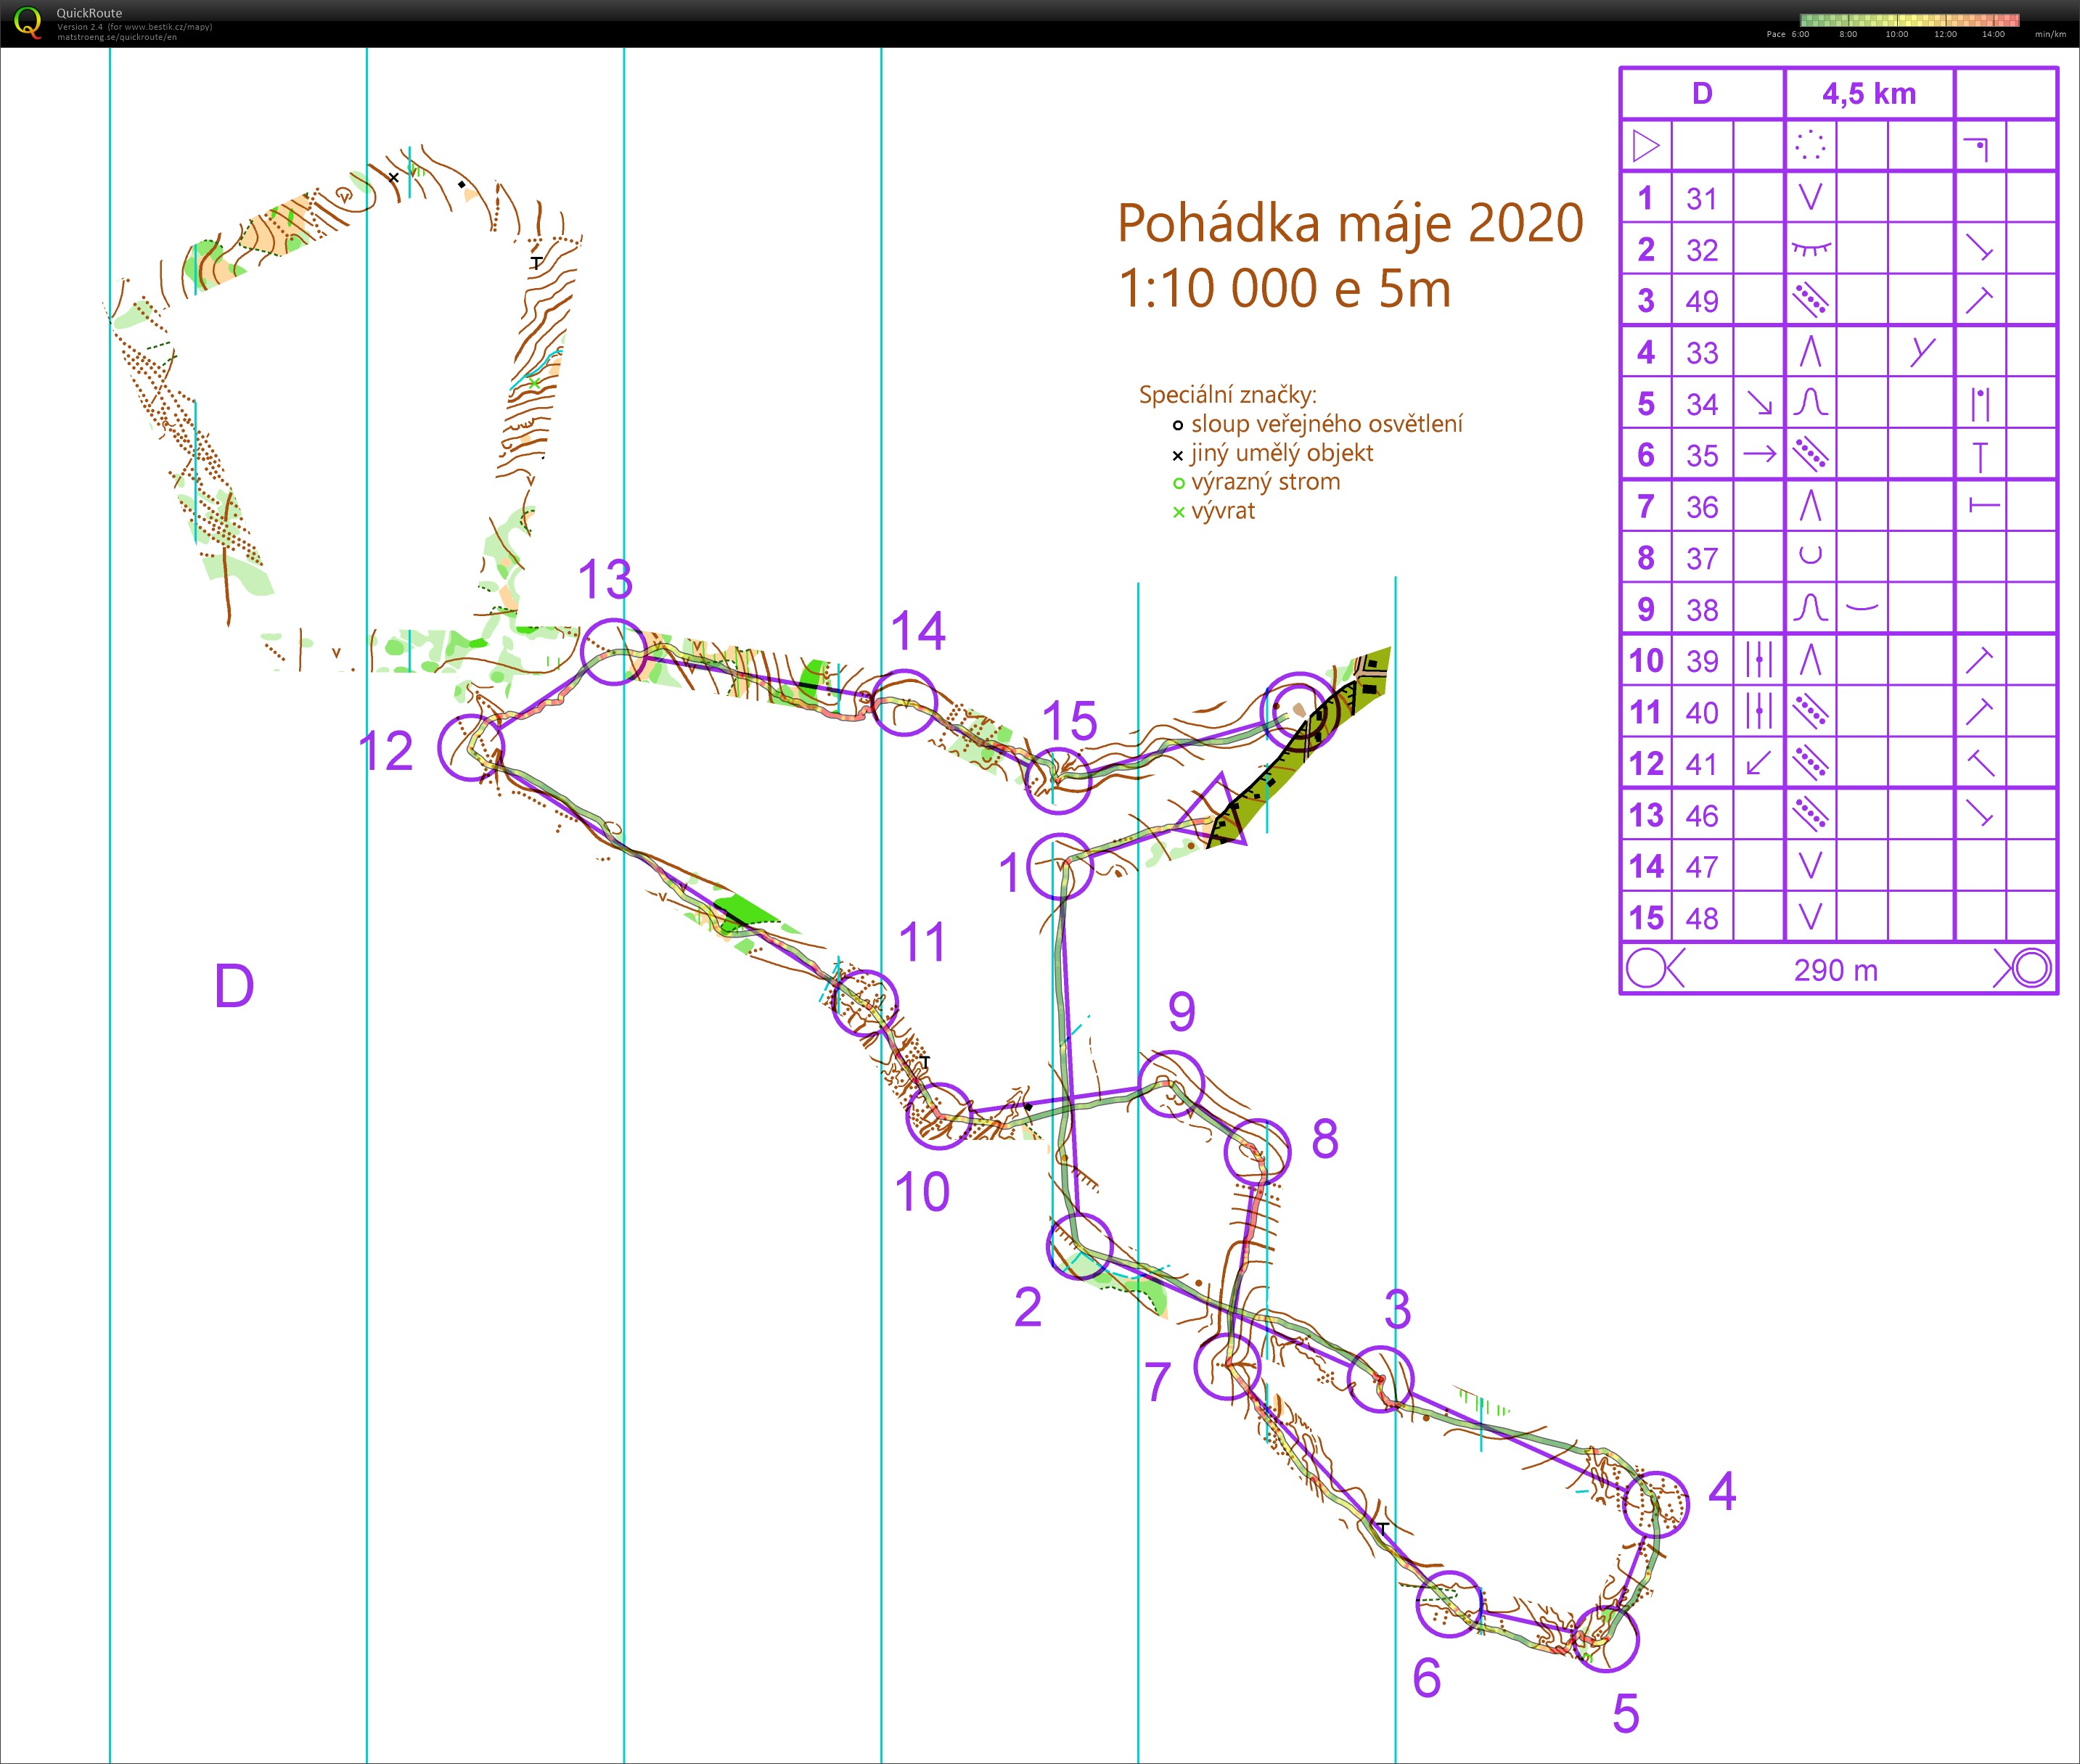The width and height of the screenshot is (2080, 1764).
Task: Click control circle 13 on the map
Action: 613,651
